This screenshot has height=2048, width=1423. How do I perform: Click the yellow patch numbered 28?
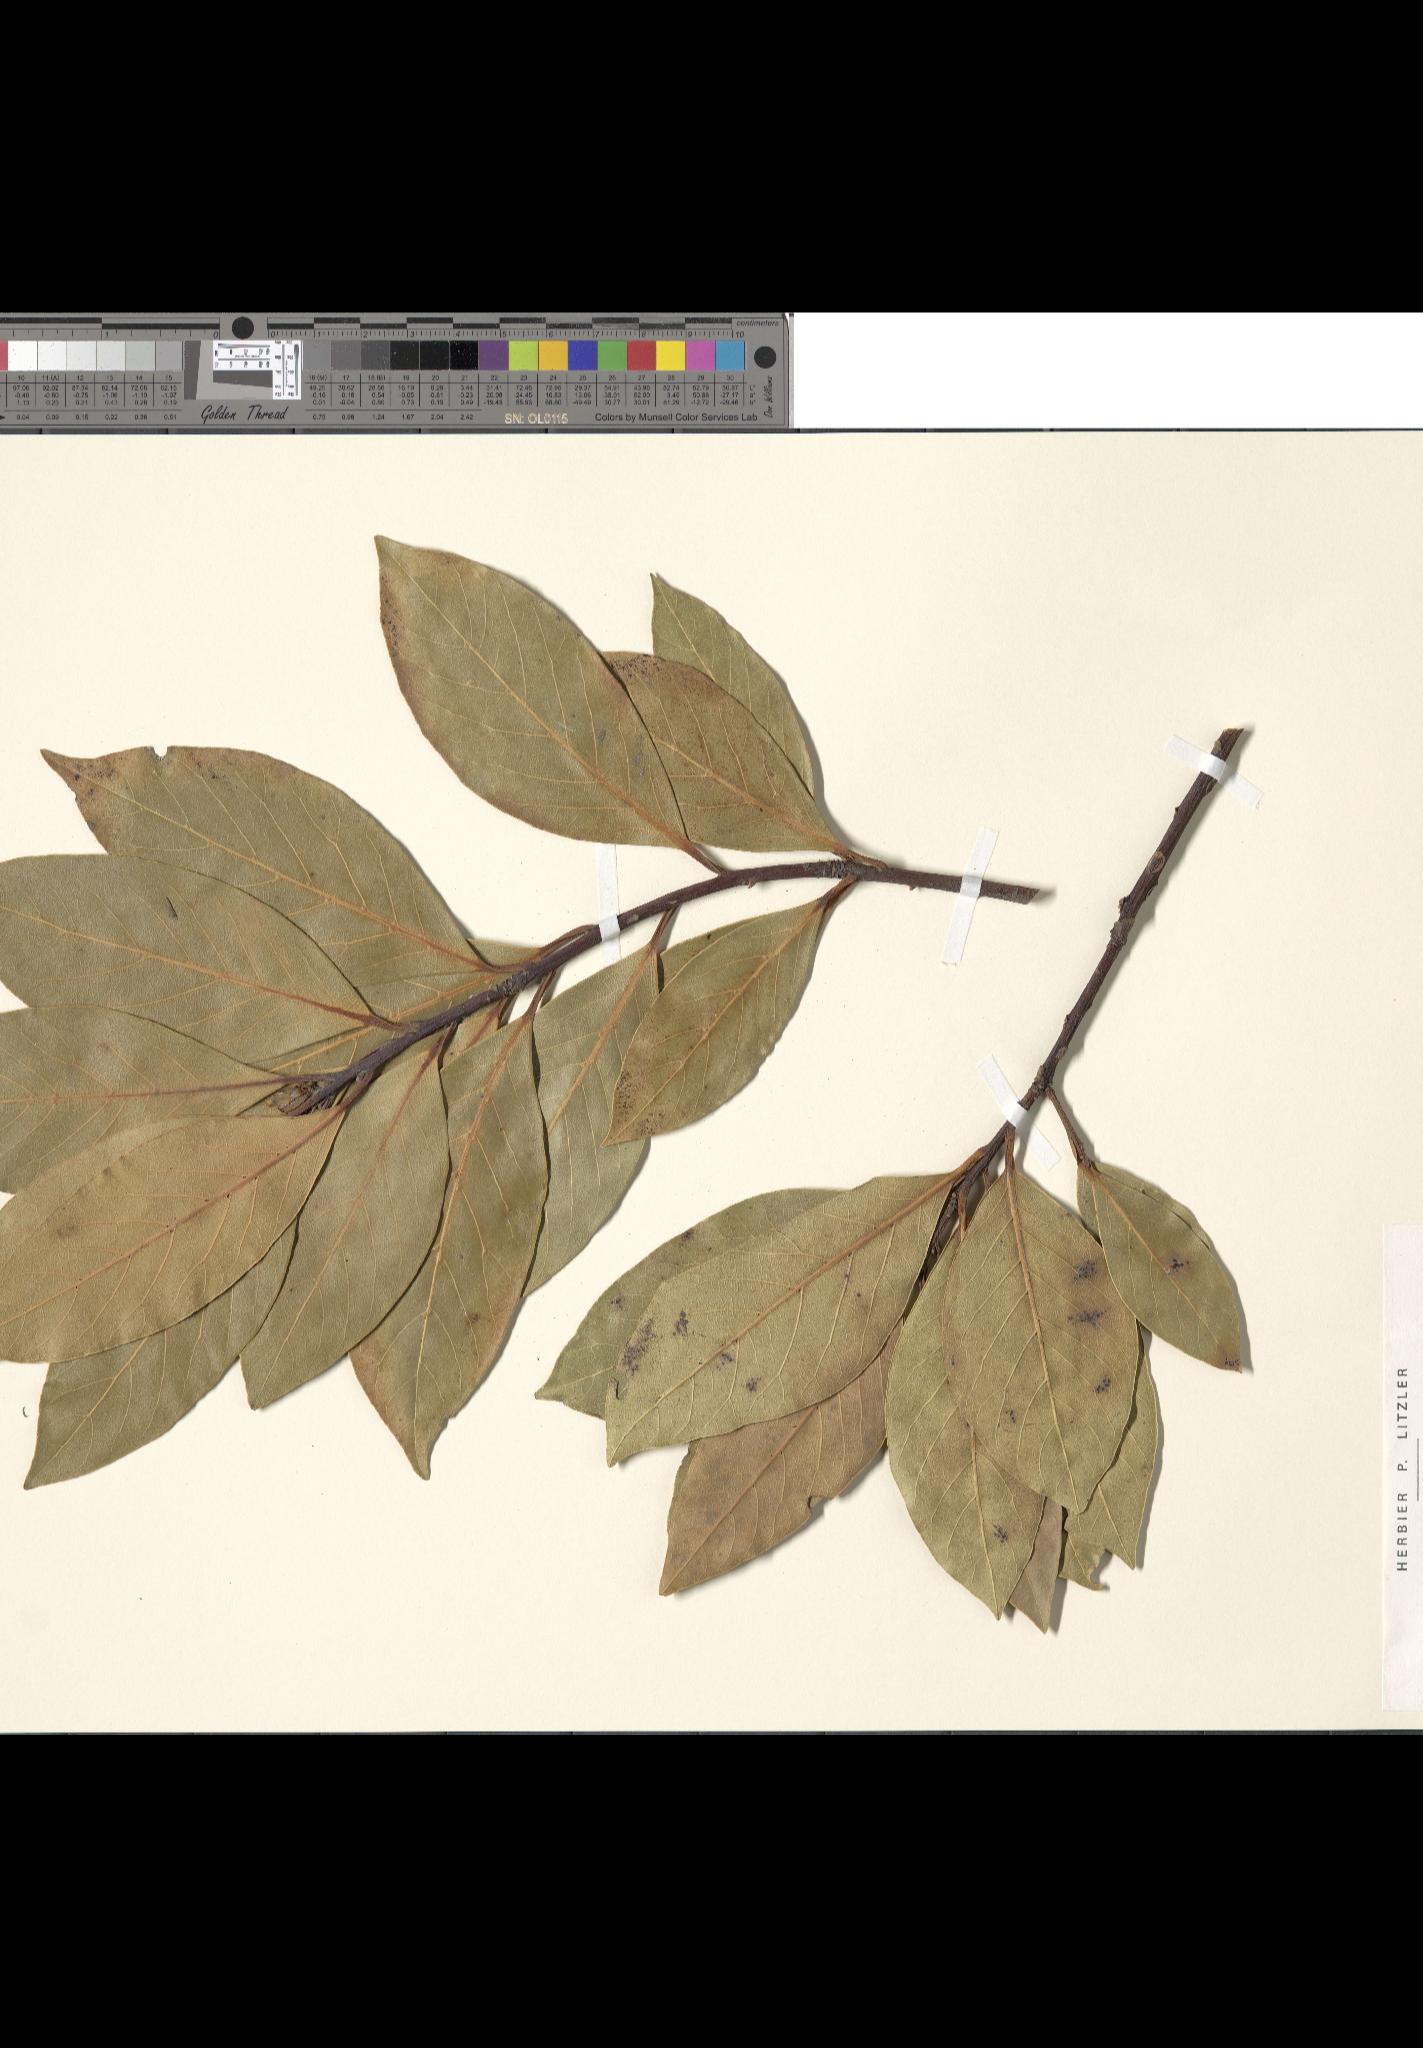tap(671, 355)
